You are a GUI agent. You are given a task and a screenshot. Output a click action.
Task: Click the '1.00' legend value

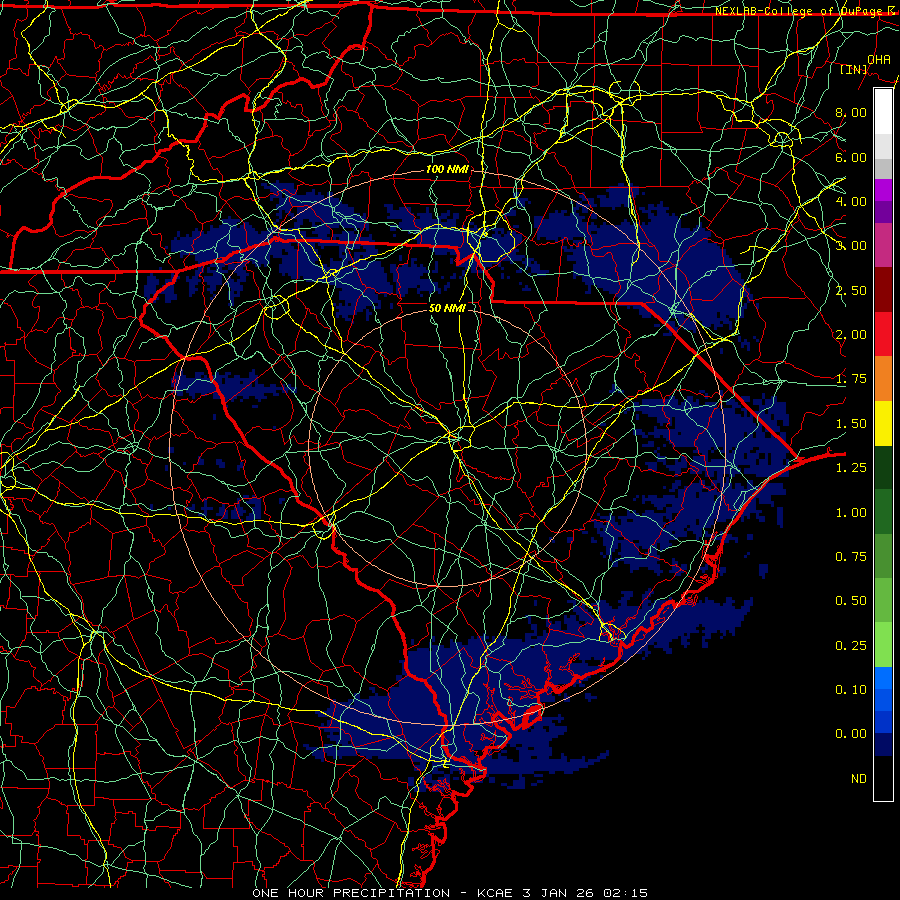[x=851, y=513]
